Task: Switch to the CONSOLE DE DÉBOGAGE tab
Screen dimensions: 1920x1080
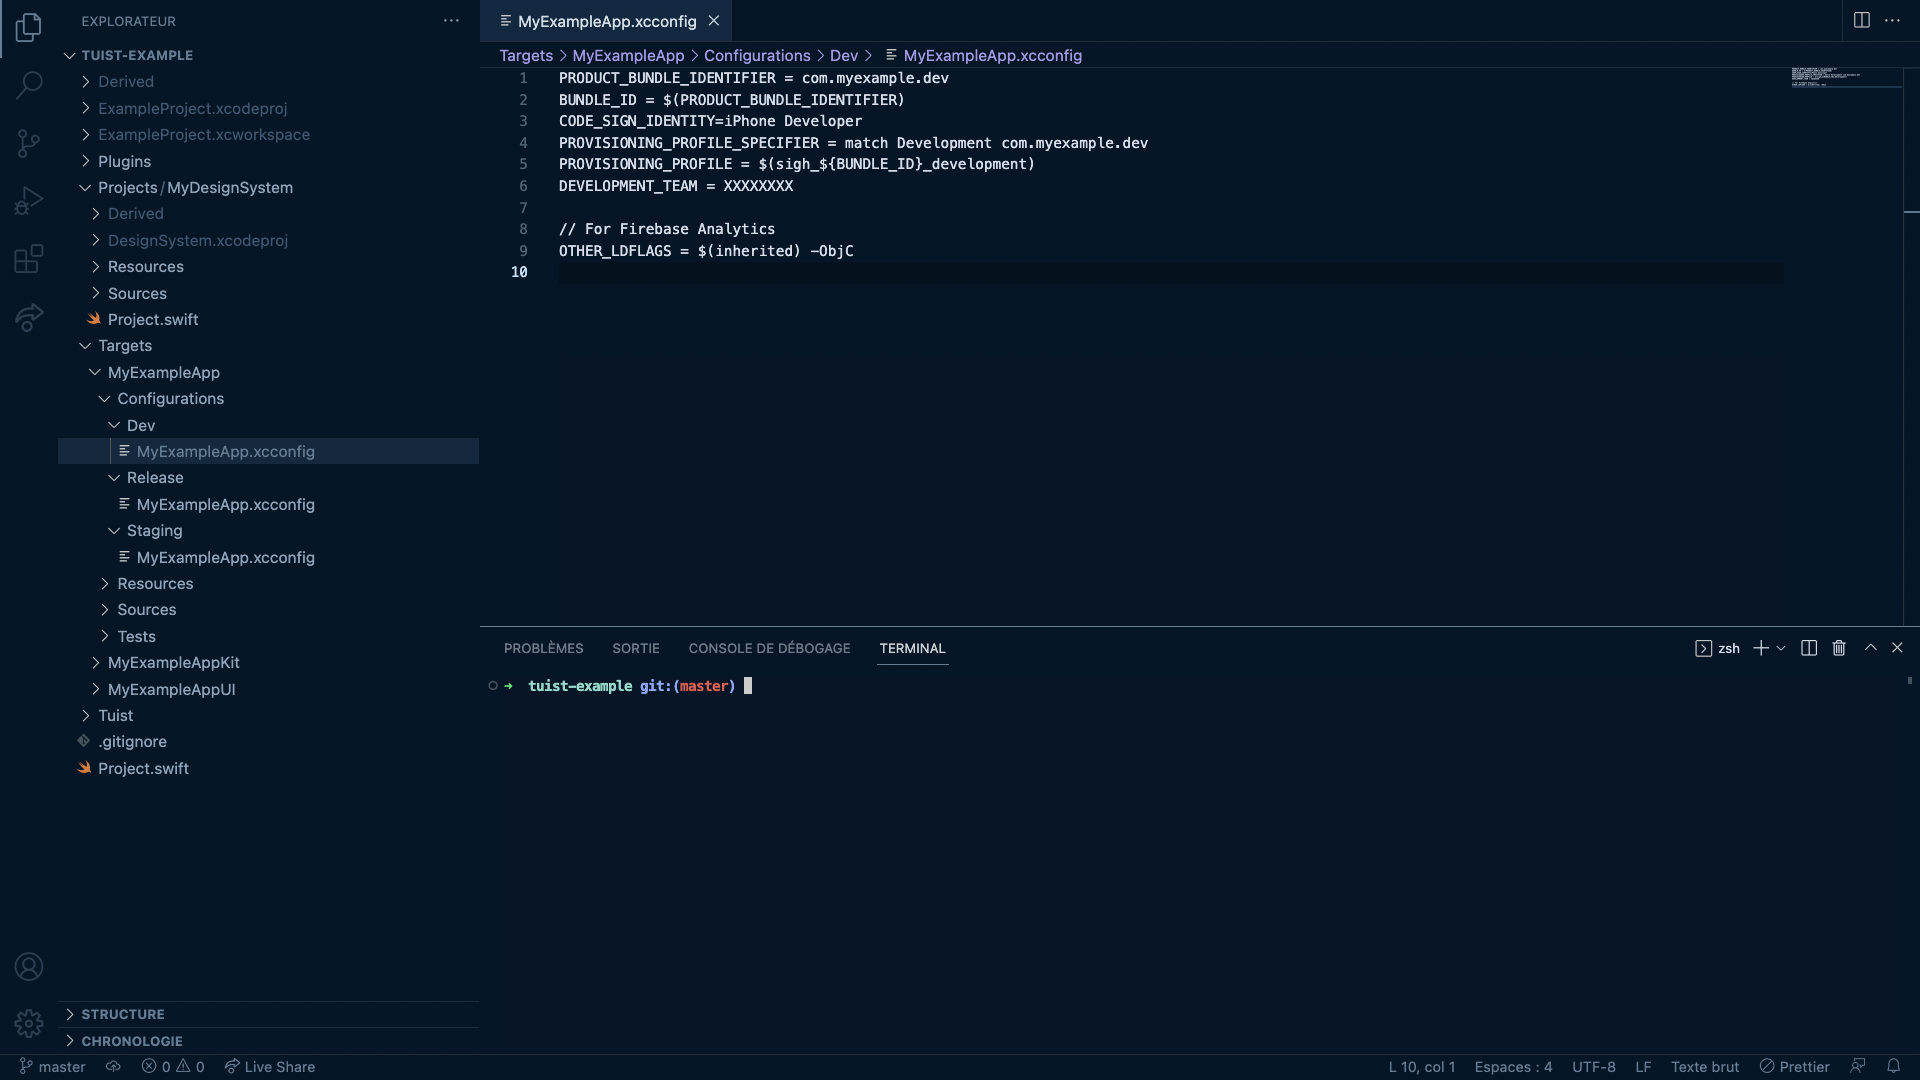Action: [769, 648]
